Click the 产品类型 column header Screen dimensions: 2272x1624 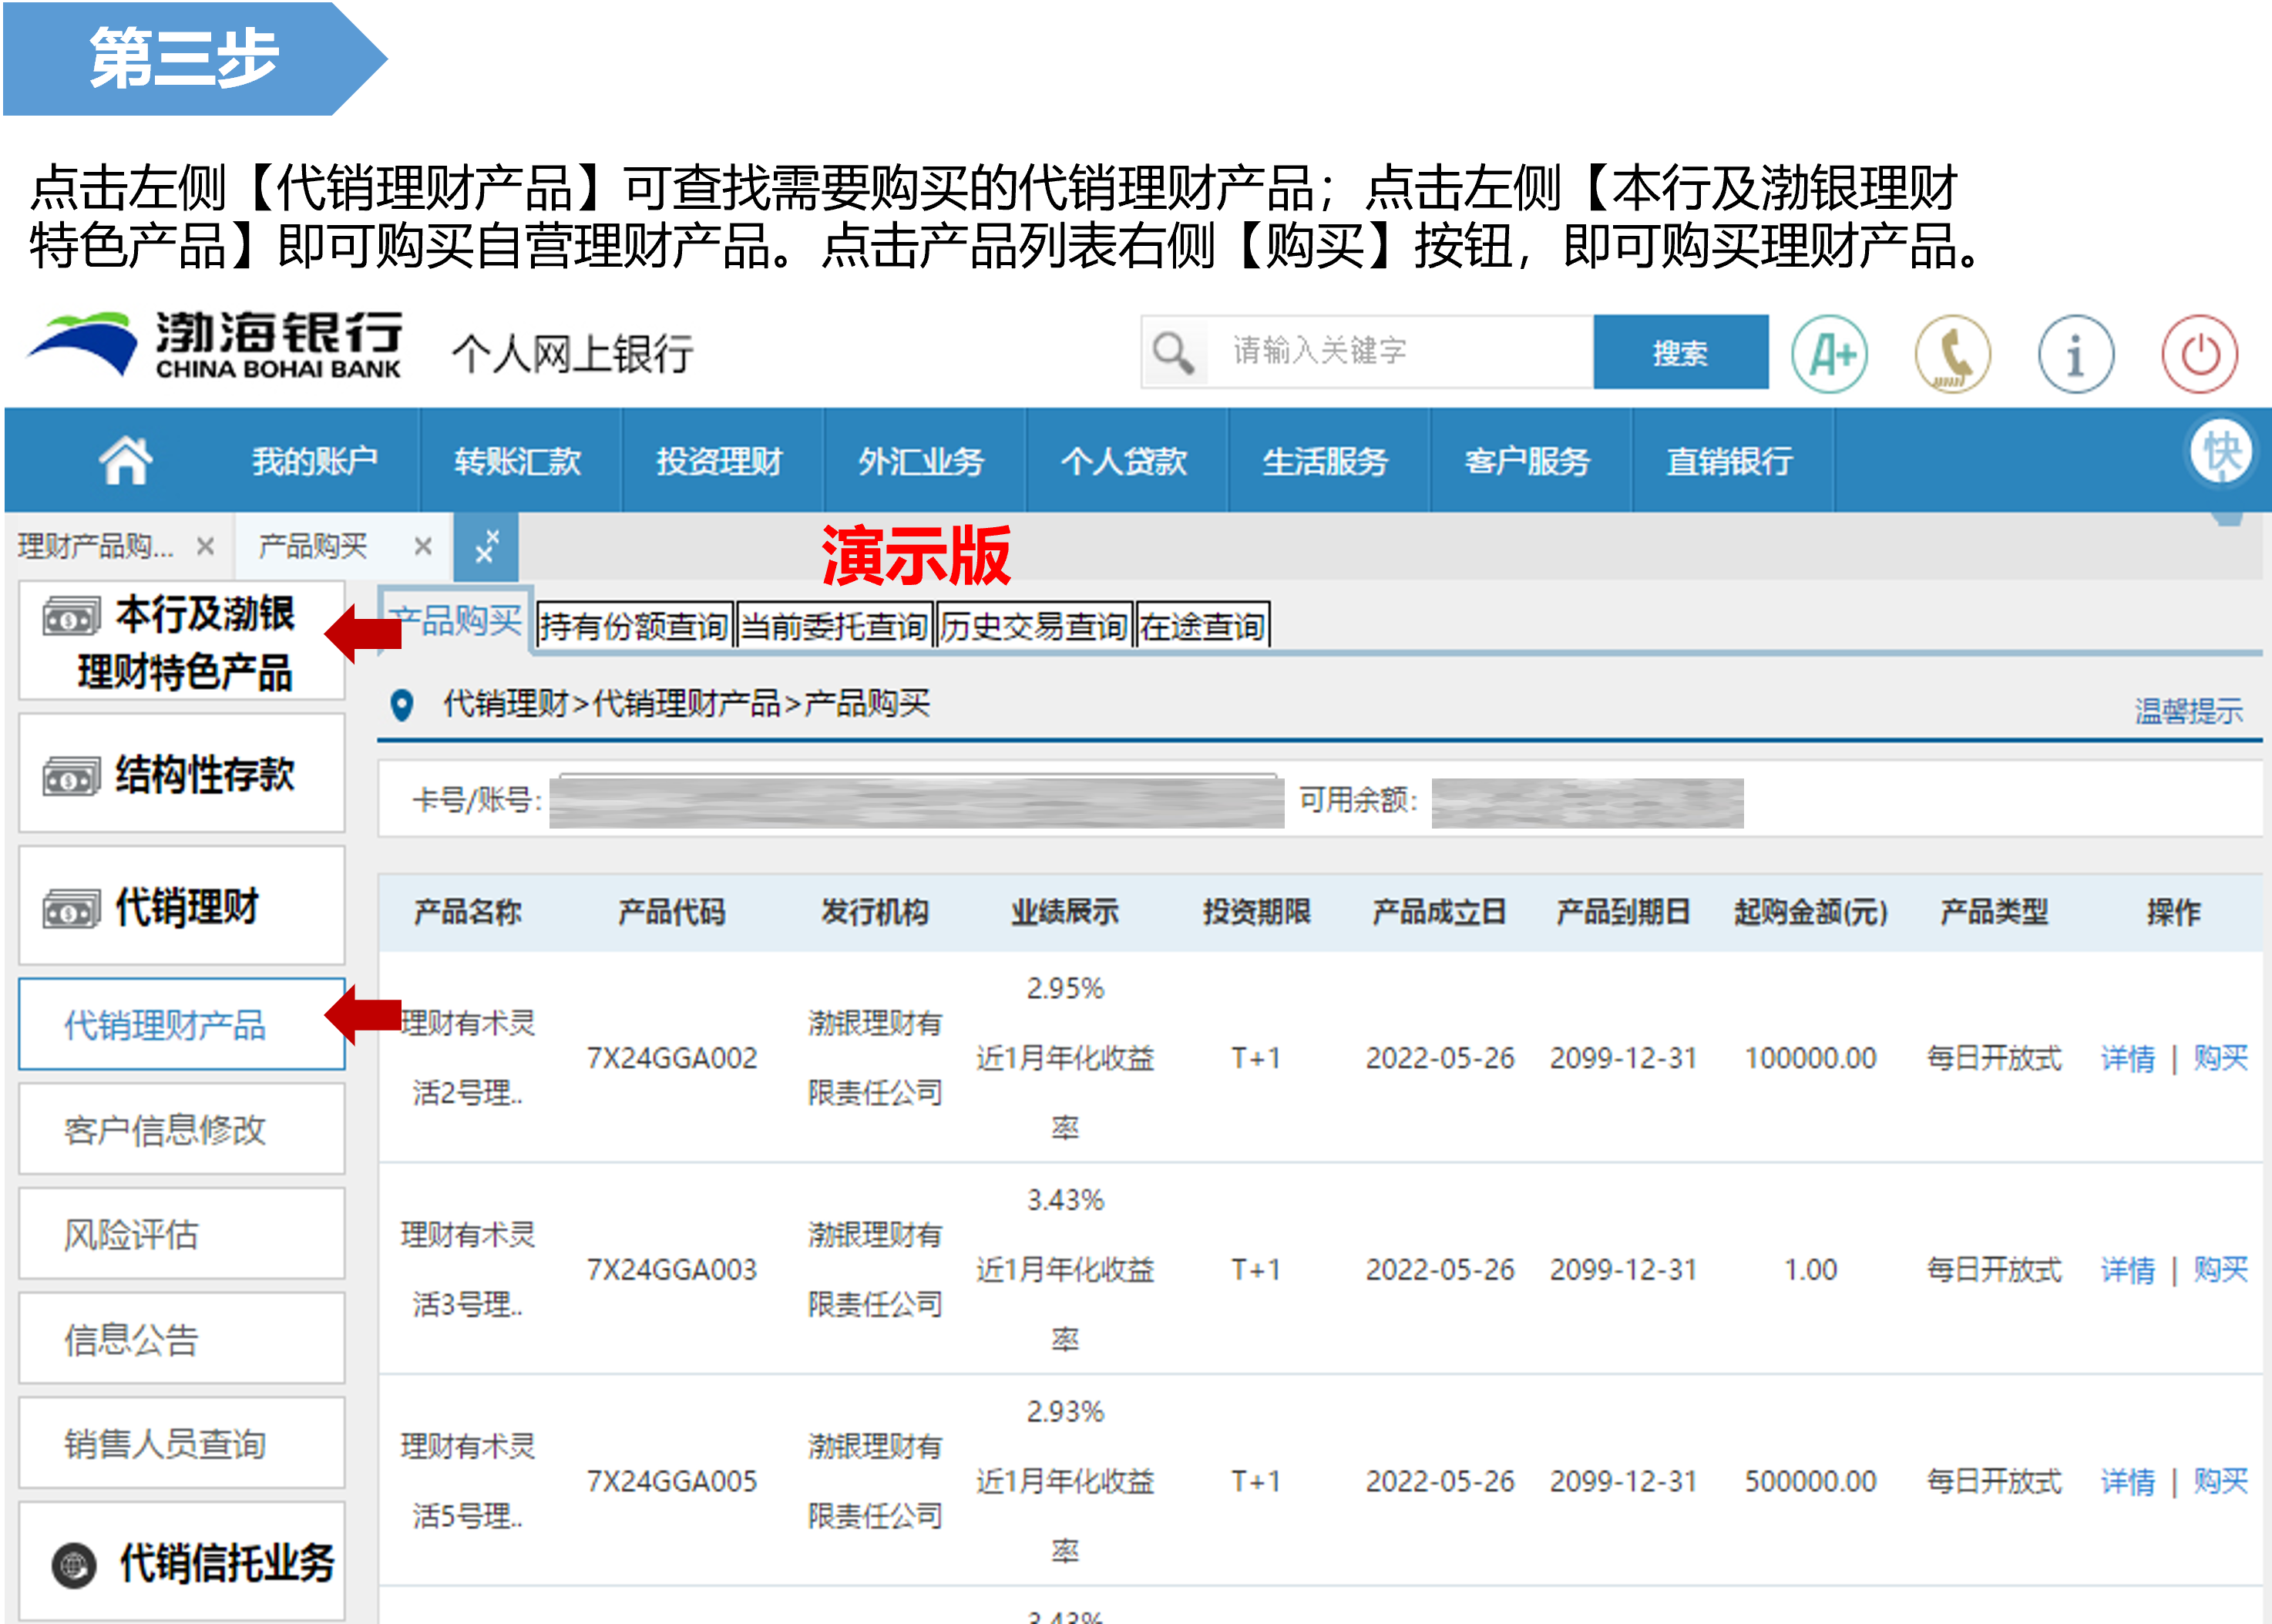(x=1994, y=912)
